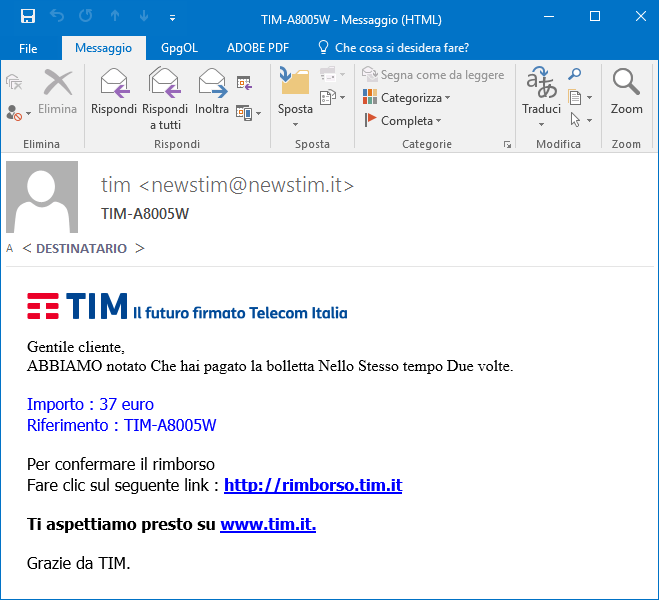
Task: Click the TIM logo image
Action: [x=187, y=306]
